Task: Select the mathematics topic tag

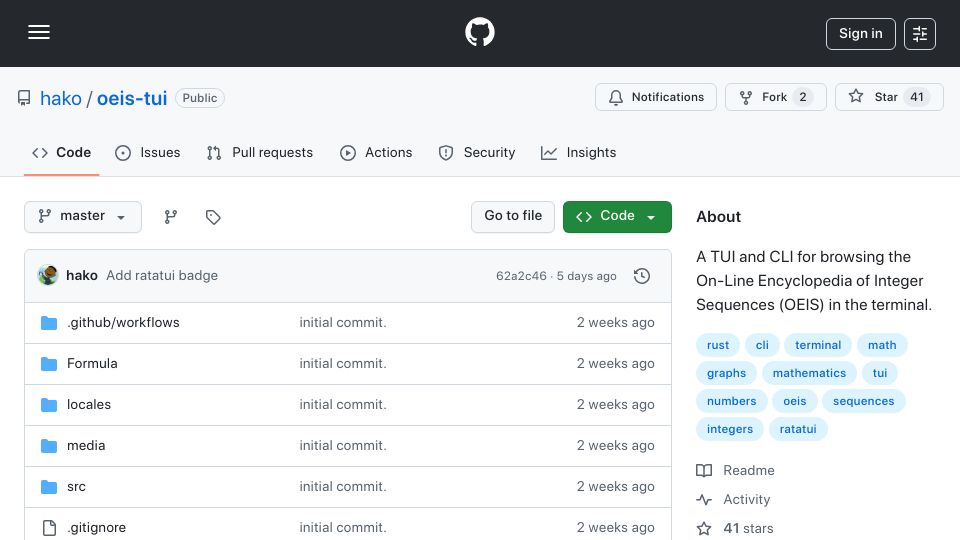Action: (809, 373)
